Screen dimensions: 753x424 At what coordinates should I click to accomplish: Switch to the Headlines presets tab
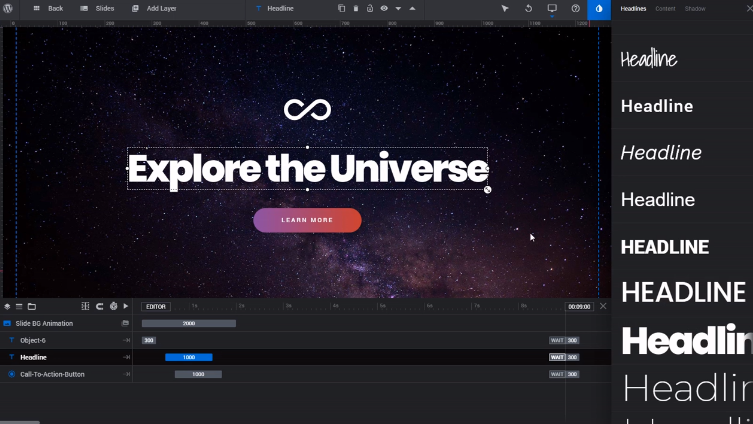[x=633, y=9]
